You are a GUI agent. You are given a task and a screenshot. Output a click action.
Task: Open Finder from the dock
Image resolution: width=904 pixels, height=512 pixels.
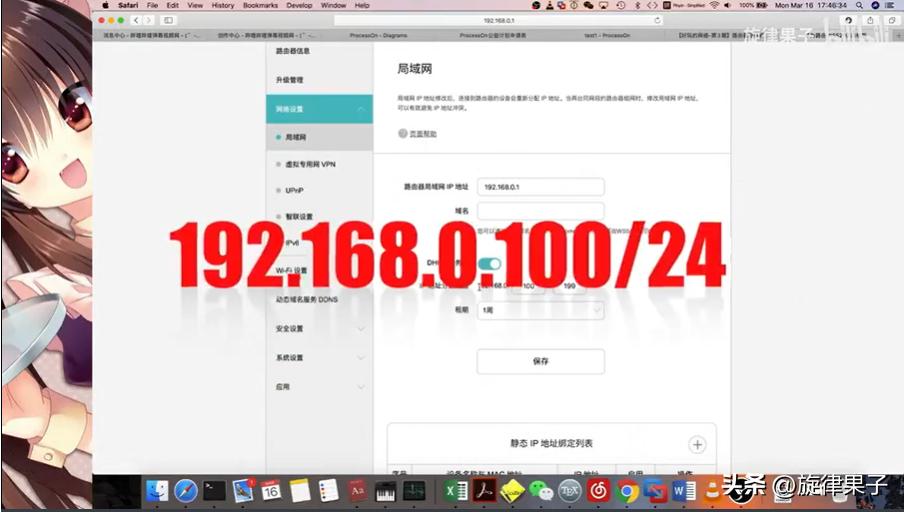click(157, 491)
